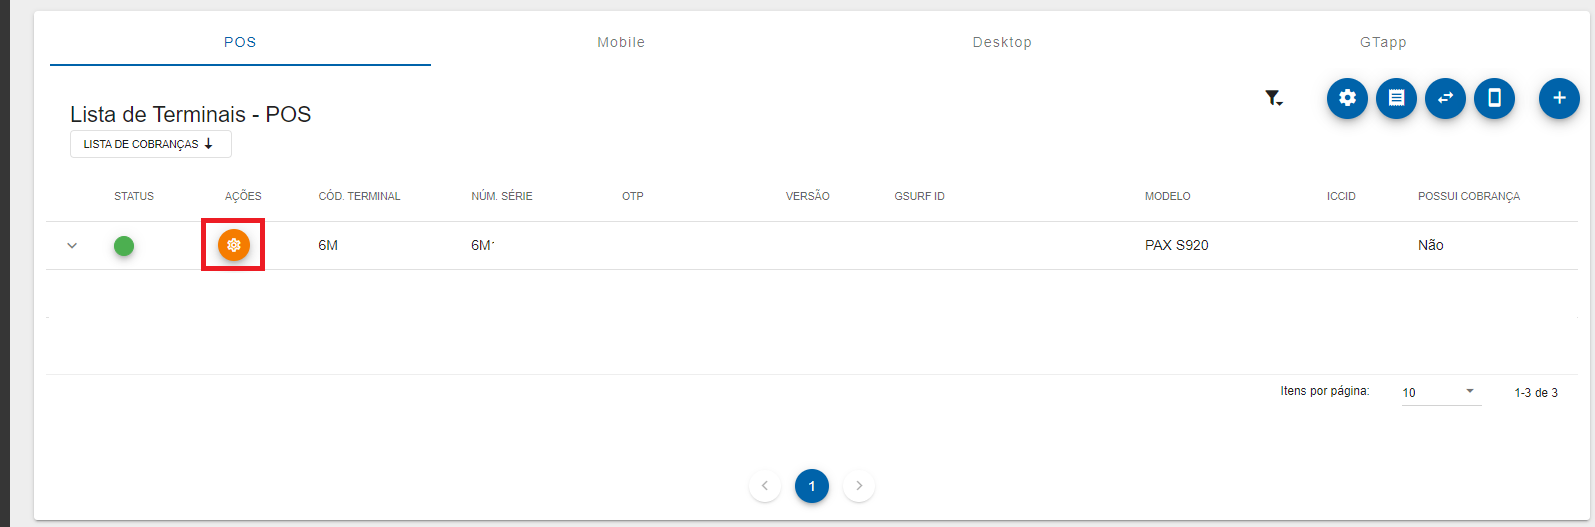Screen dimensions: 1595x527
Task: Open the GTapp tab
Action: pyautogui.click(x=1383, y=42)
